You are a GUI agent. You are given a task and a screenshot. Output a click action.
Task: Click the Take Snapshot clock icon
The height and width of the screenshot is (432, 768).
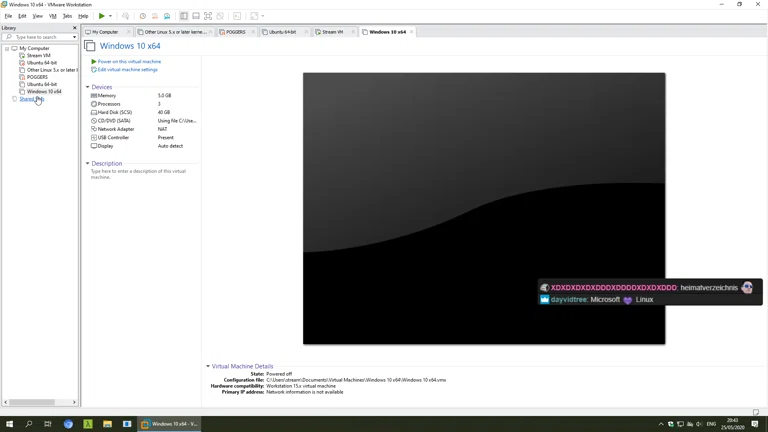(143, 16)
